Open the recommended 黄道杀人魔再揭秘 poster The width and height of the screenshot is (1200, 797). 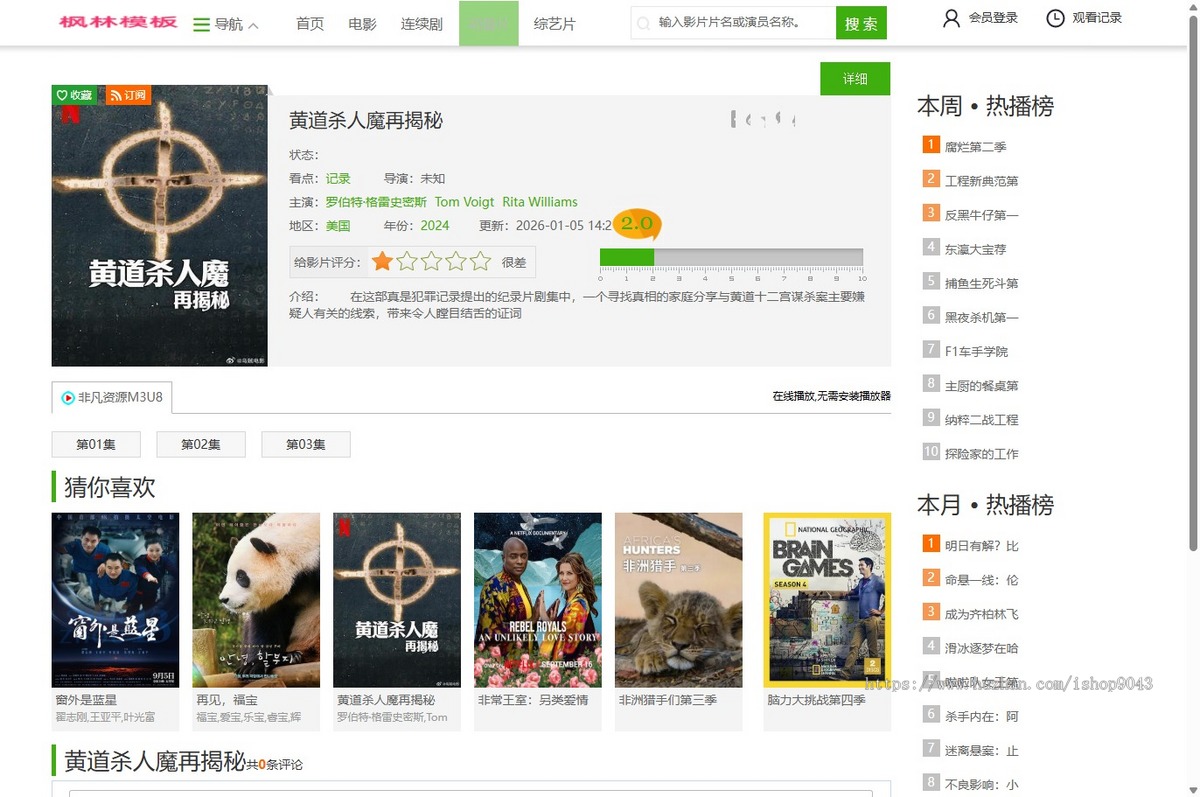[x=397, y=600]
